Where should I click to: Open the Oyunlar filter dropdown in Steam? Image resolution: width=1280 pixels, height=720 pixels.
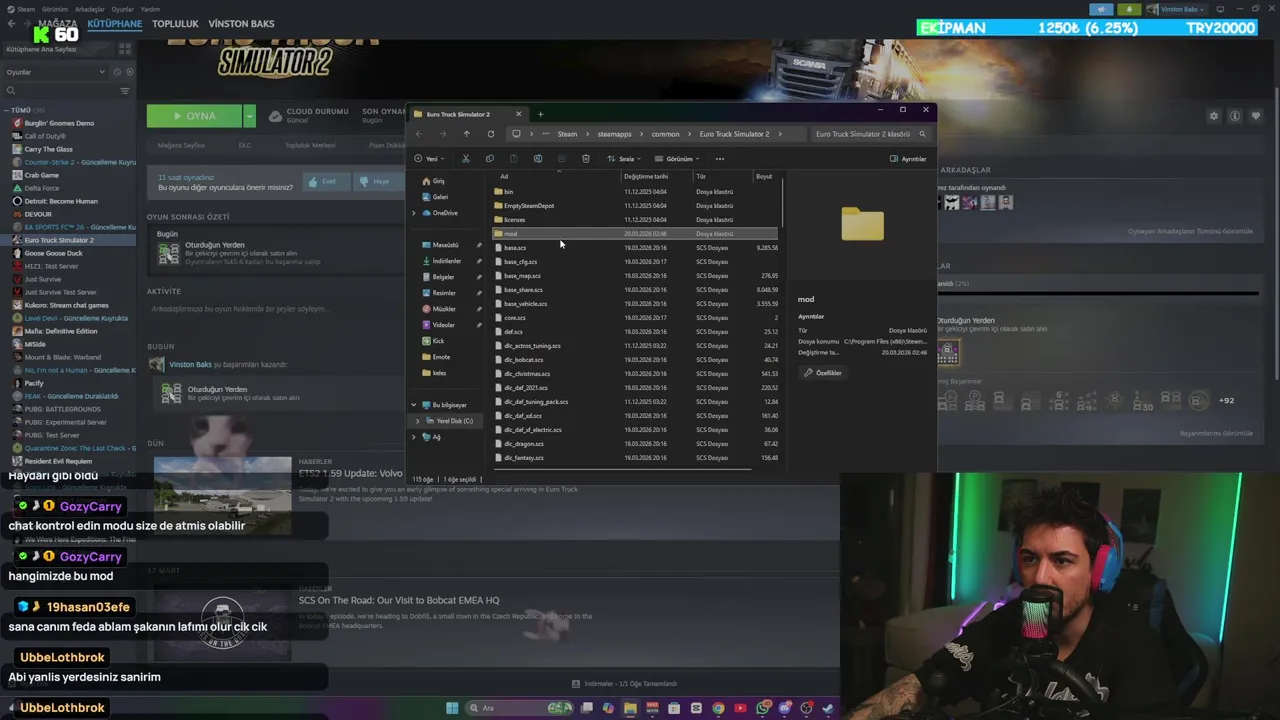pos(55,72)
